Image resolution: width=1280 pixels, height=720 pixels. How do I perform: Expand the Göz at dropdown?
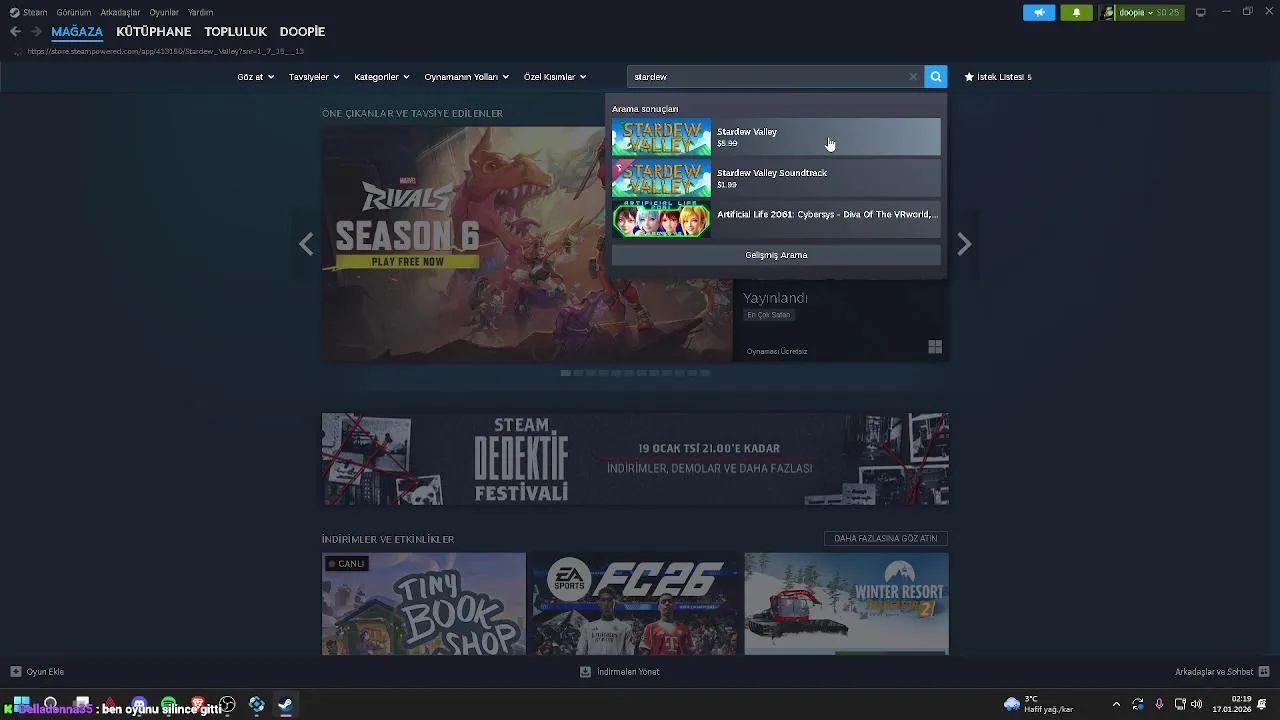point(255,76)
